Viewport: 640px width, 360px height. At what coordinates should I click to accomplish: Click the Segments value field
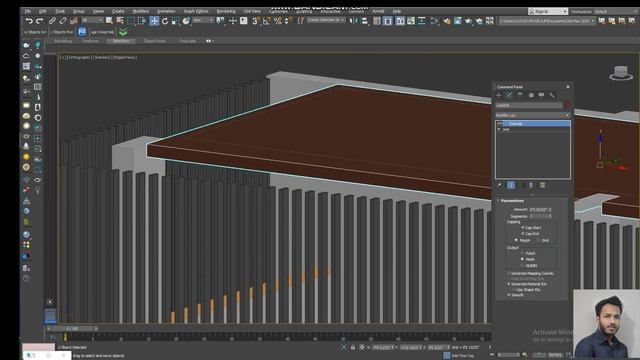tap(539, 216)
